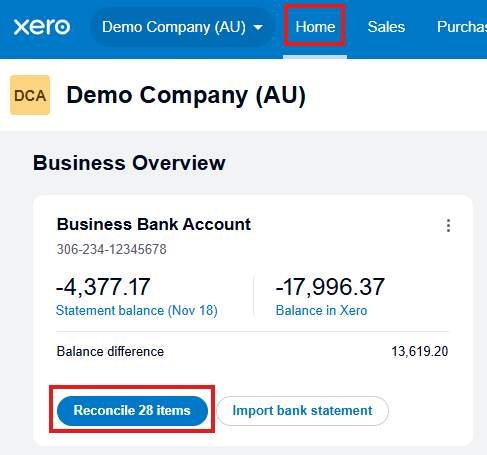The image size is (487, 455).
Task: Click Import bank statement button
Action: 302,411
